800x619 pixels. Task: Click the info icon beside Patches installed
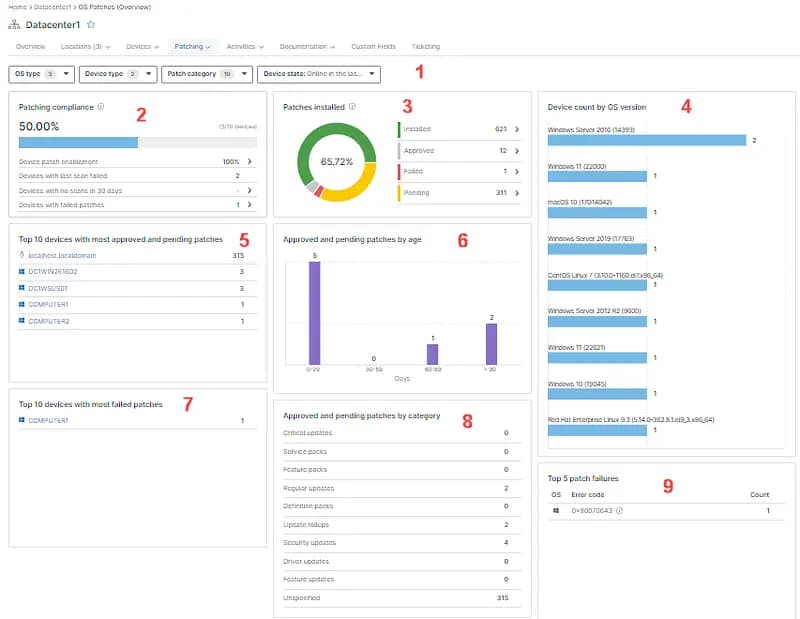click(352, 106)
